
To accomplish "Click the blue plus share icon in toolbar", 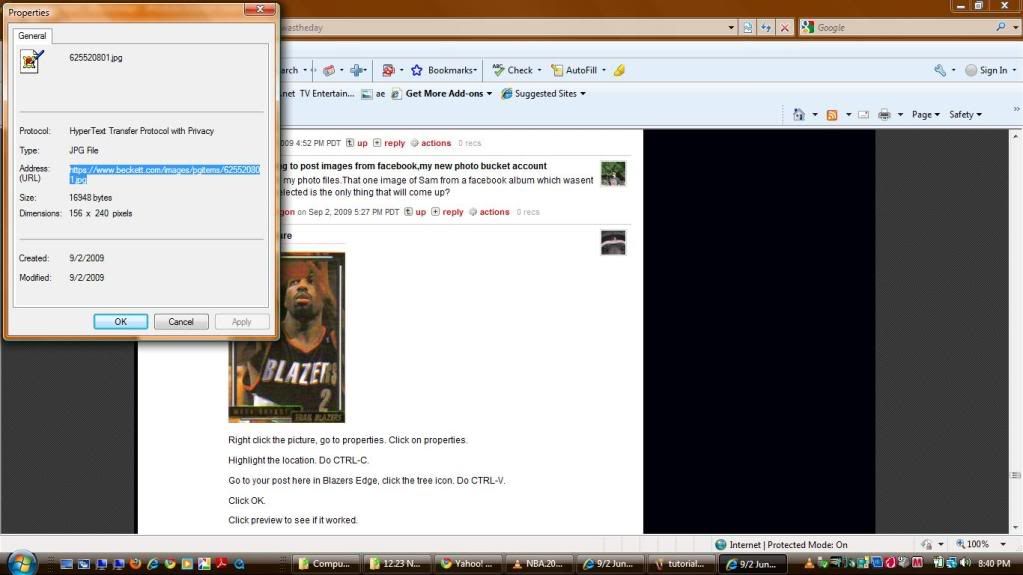I will point(356,70).
